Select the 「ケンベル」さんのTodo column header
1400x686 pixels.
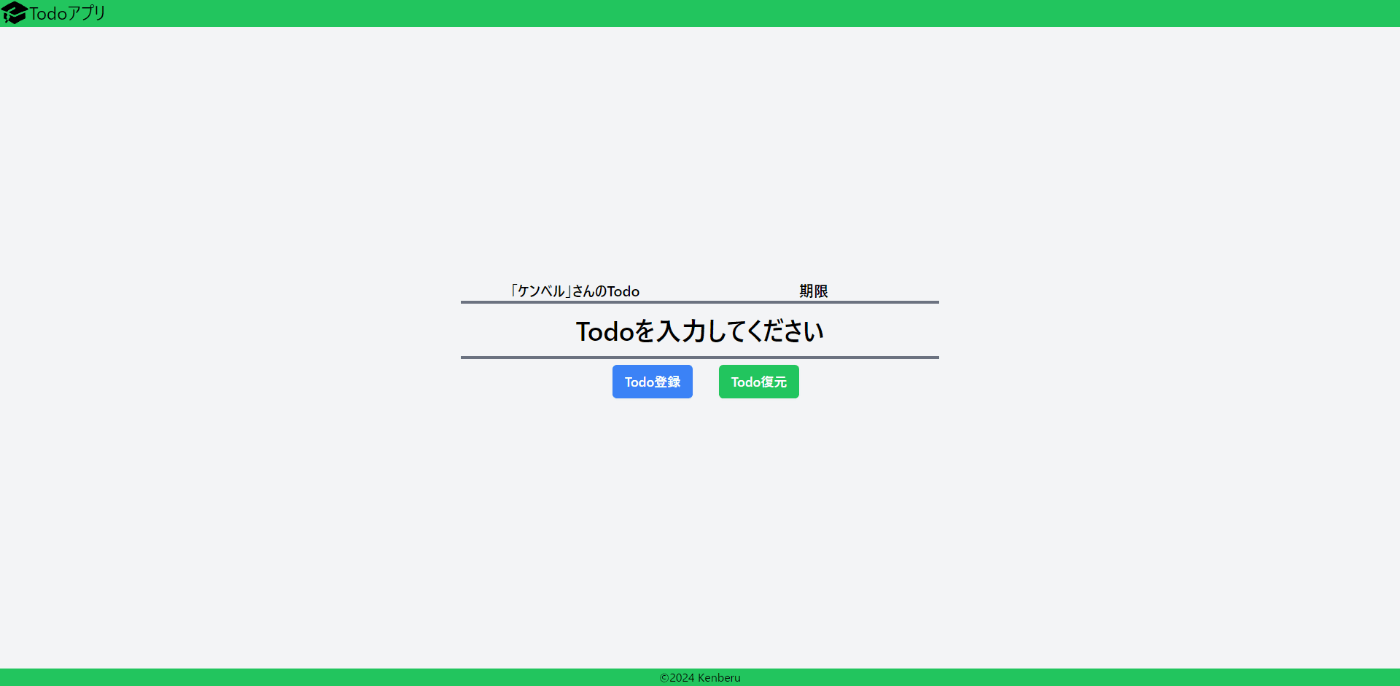point(574,291)
